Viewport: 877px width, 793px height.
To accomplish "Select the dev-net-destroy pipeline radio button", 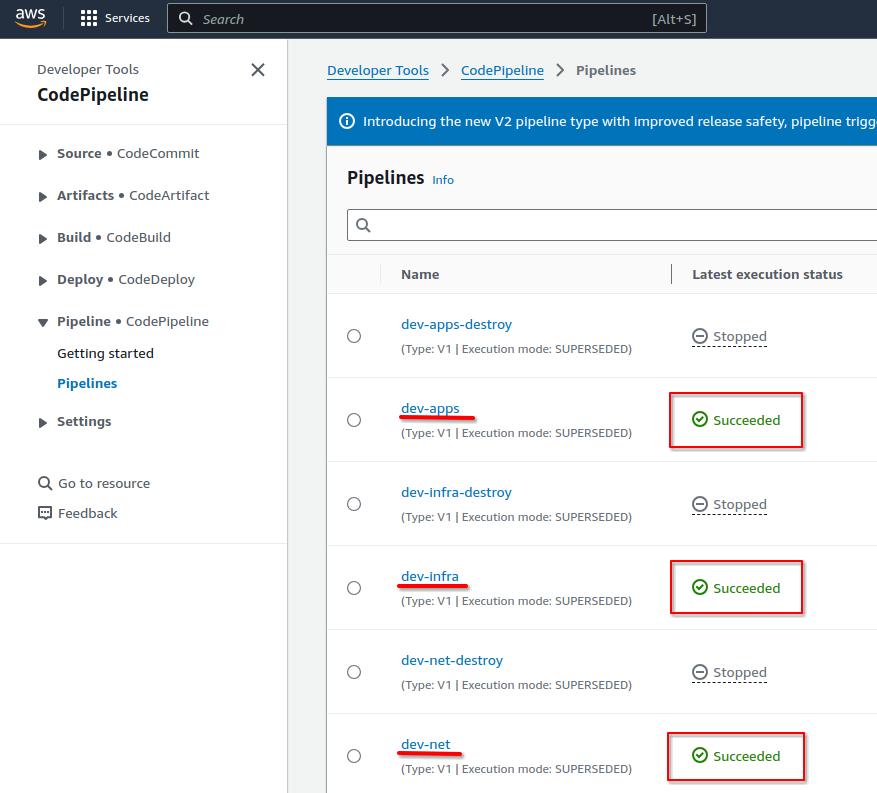I will [354, 672].
